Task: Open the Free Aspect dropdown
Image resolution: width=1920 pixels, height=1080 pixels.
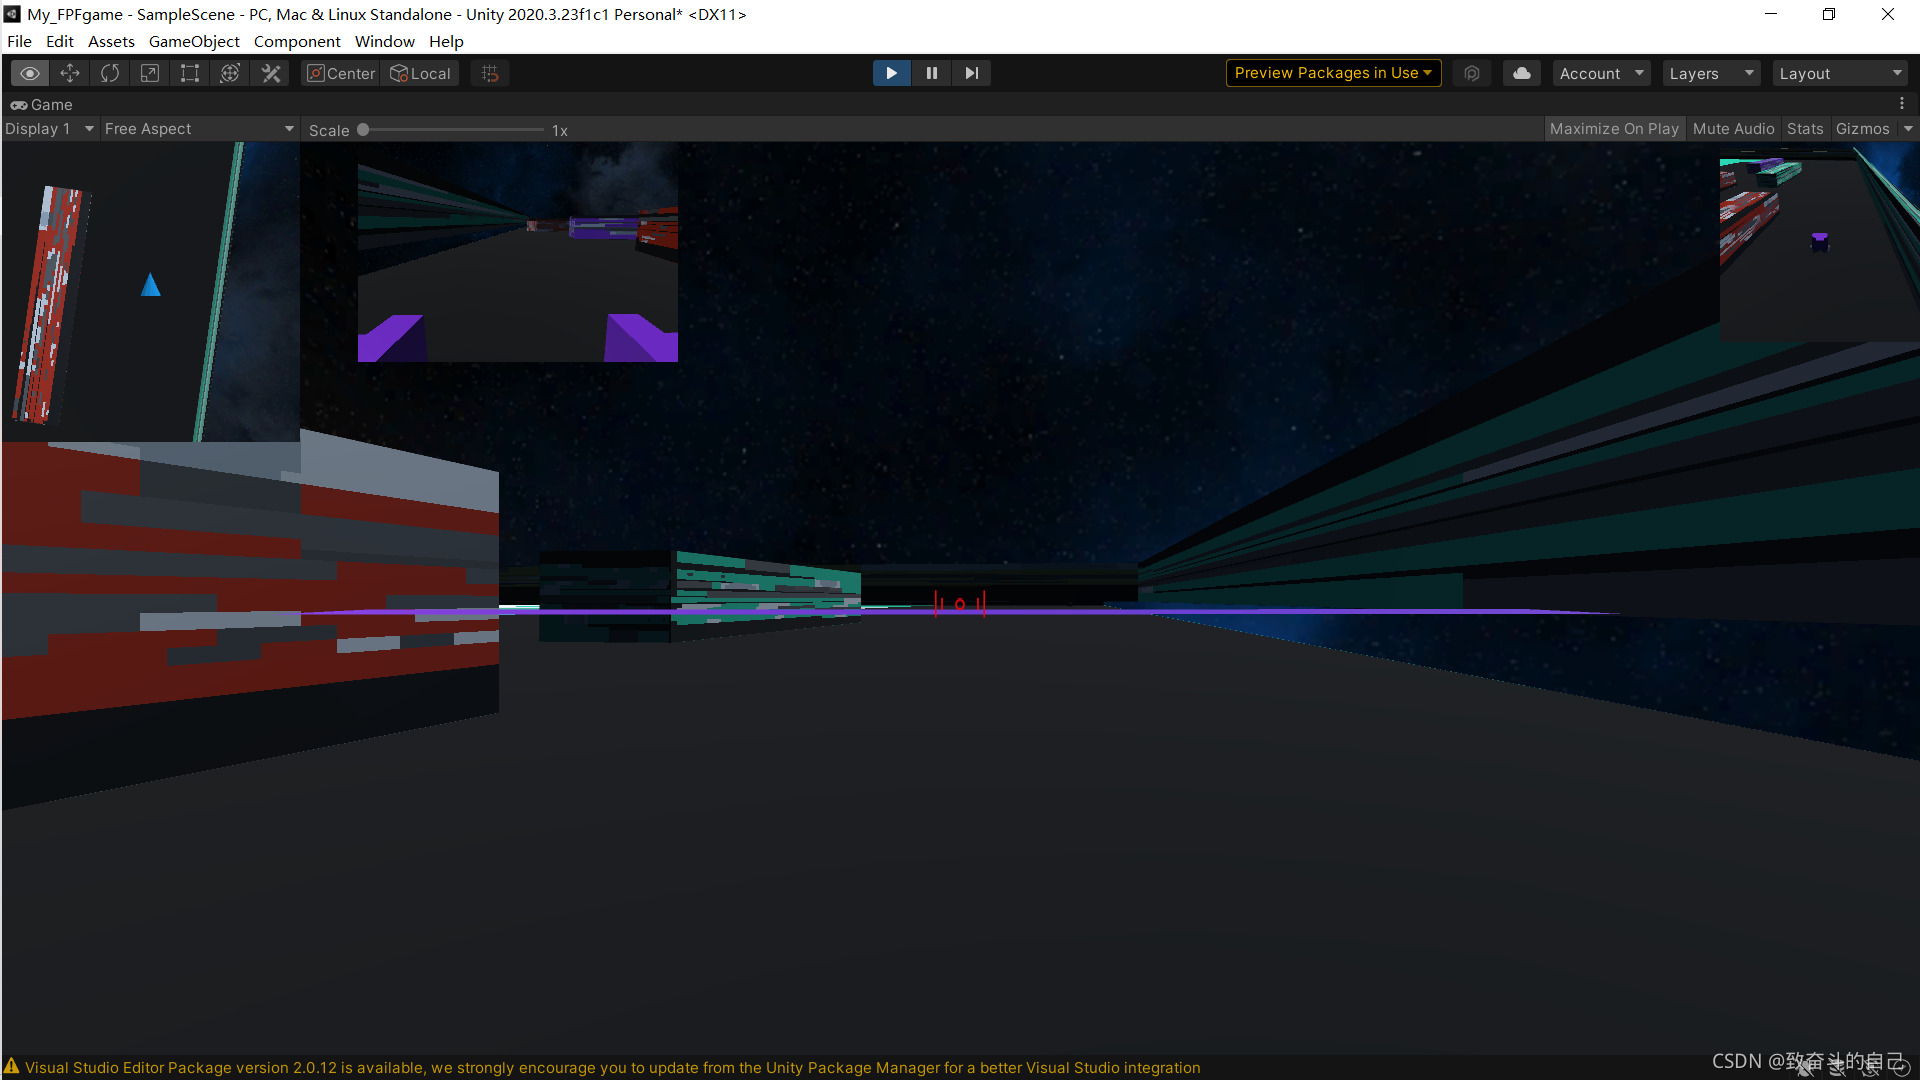Action: click(x=200, y=129)
